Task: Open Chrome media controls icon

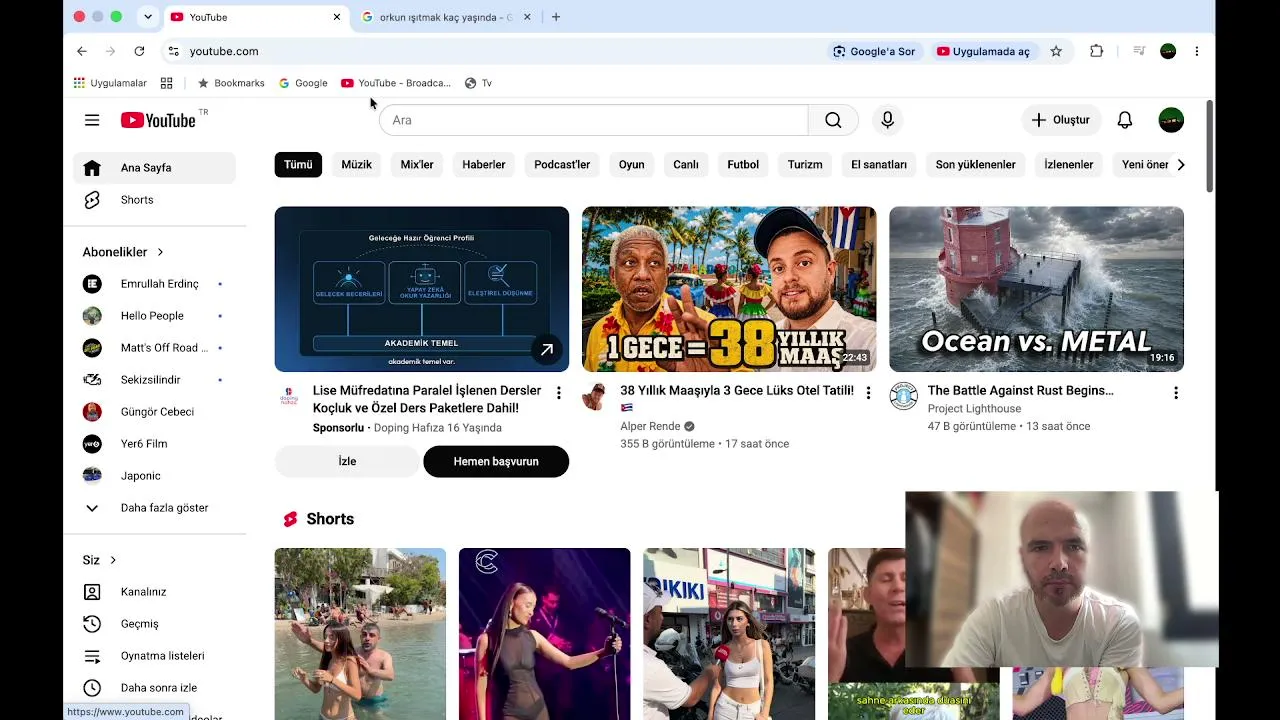Action: (x=1138, y=51)
